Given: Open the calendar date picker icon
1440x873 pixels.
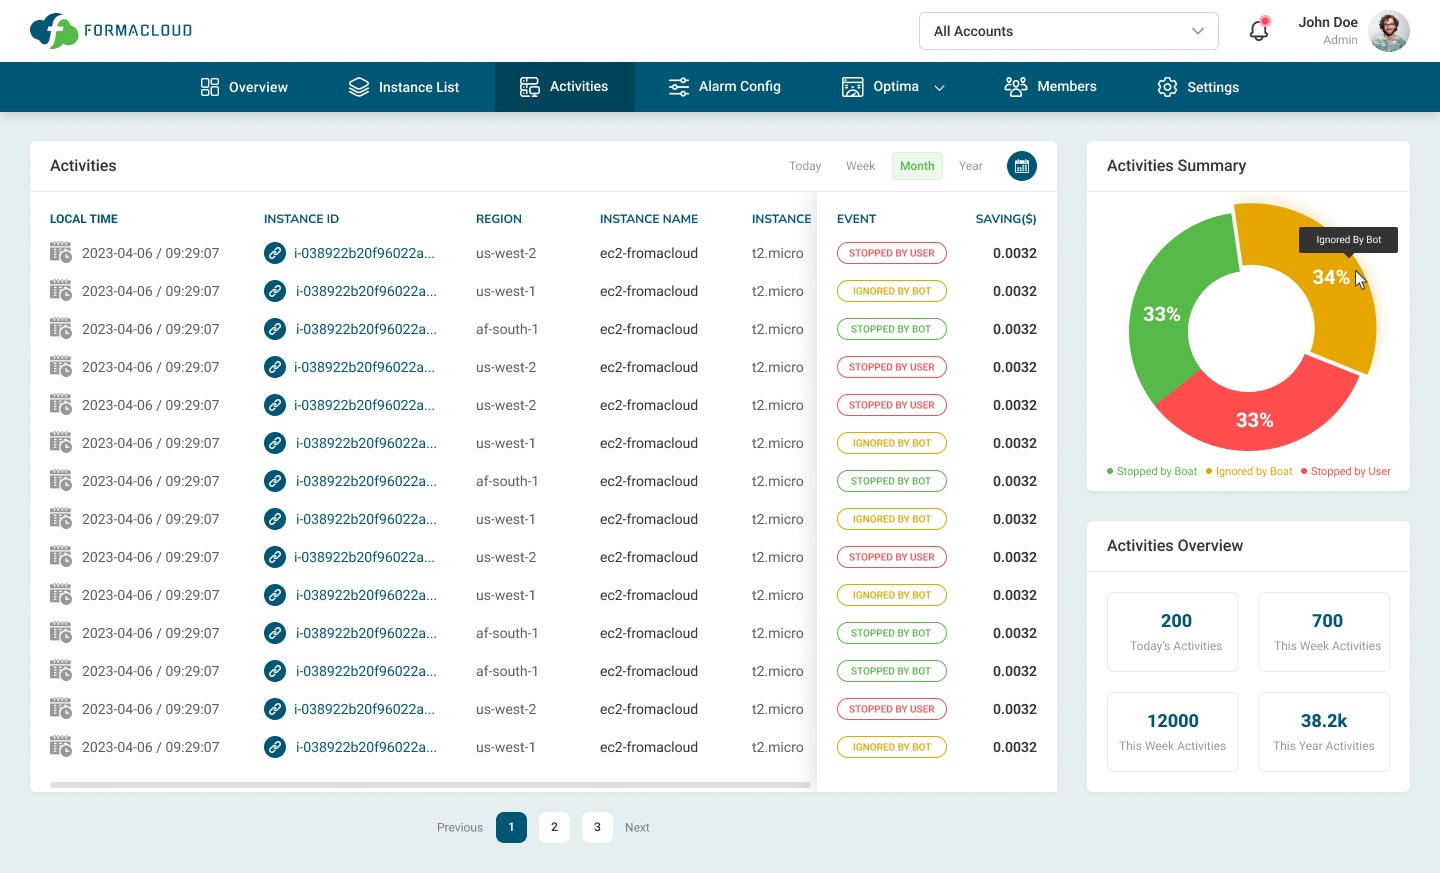Looking at the screenshot, I should [1022, 166].
